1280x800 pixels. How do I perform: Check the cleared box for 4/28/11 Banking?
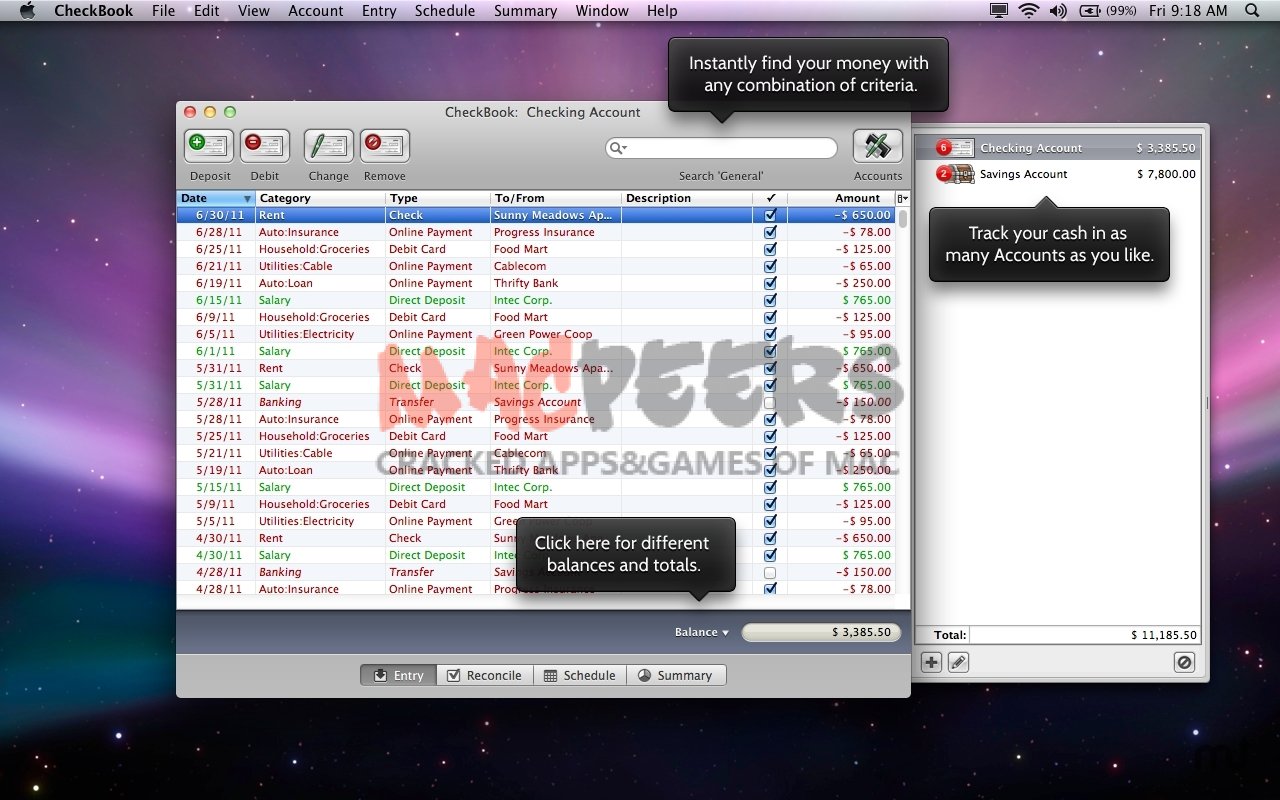pos(770,572)
